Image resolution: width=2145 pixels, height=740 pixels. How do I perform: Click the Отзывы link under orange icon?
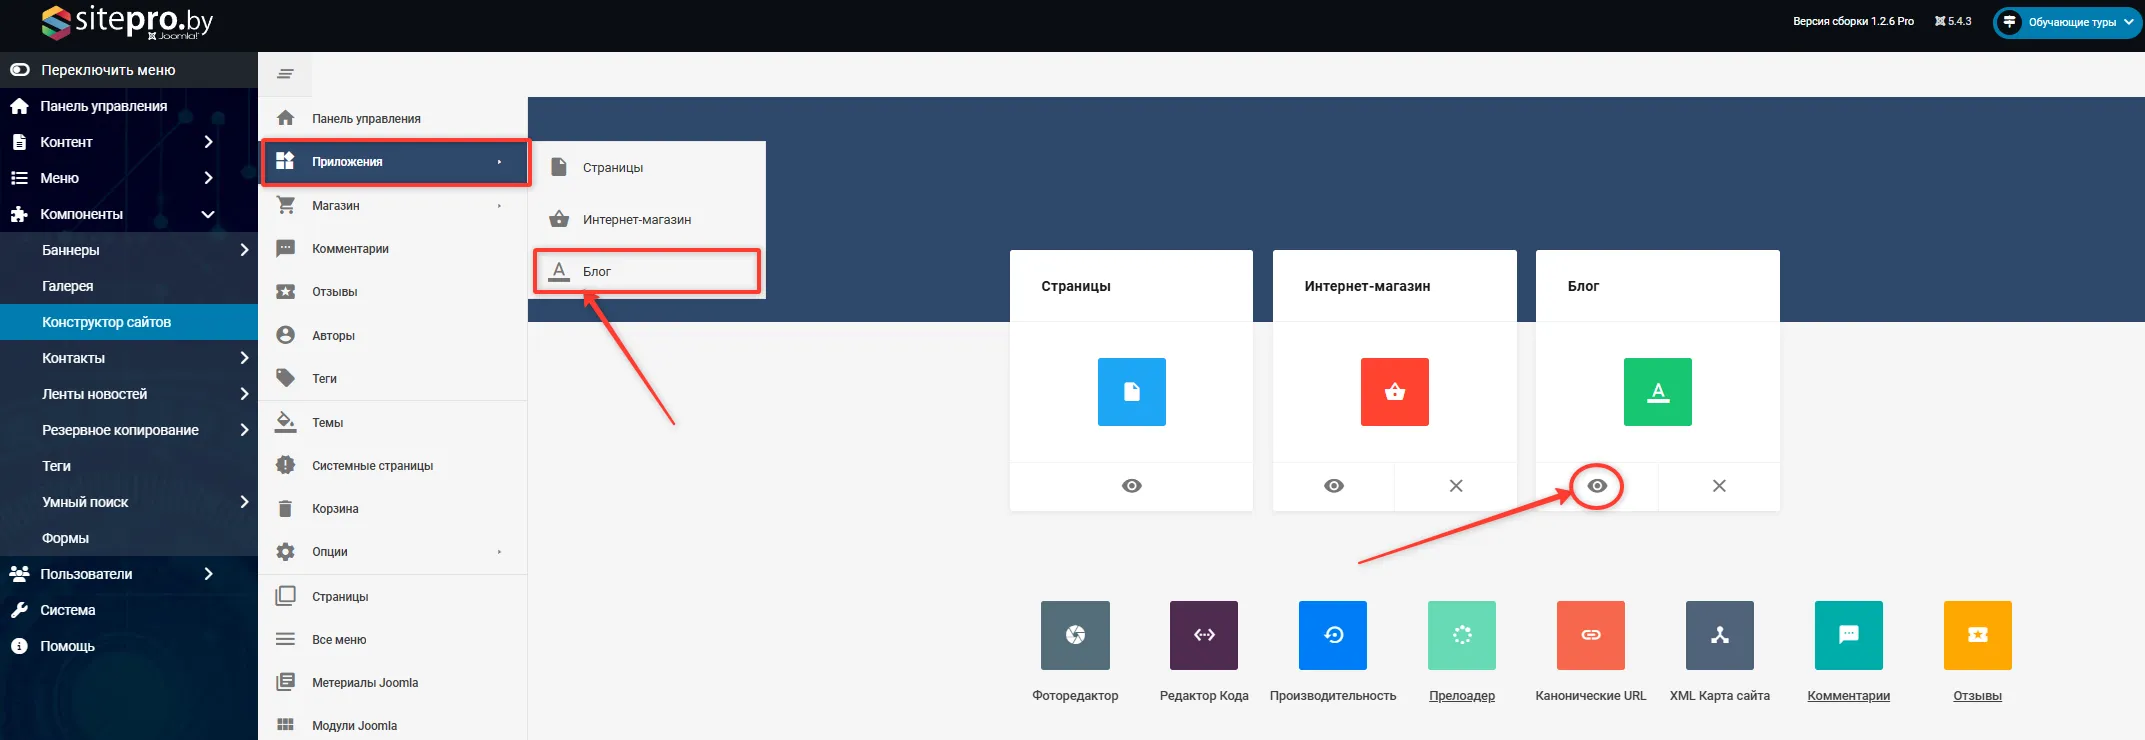click(x=1977, y=696)
